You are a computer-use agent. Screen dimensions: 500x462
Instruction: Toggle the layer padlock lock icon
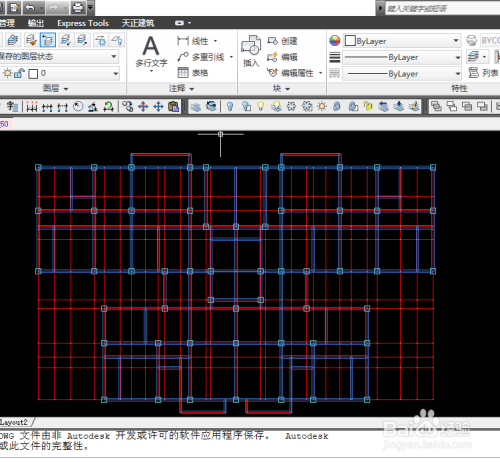pyautogui.click(x=19, y=73)
